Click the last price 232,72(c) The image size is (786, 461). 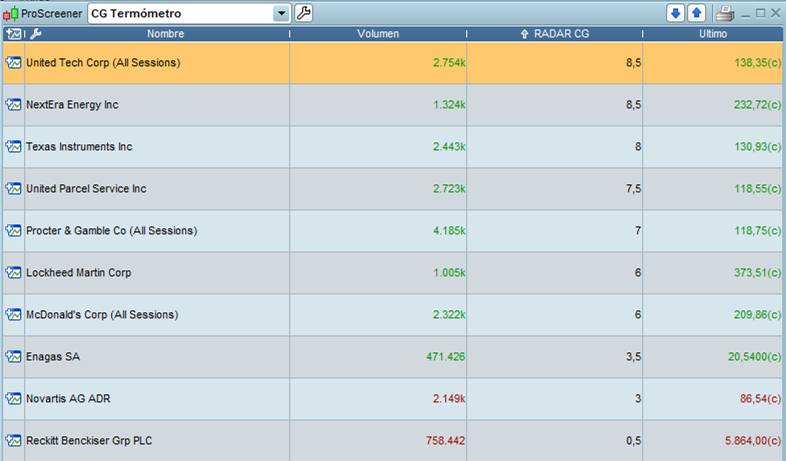point(758,105)
